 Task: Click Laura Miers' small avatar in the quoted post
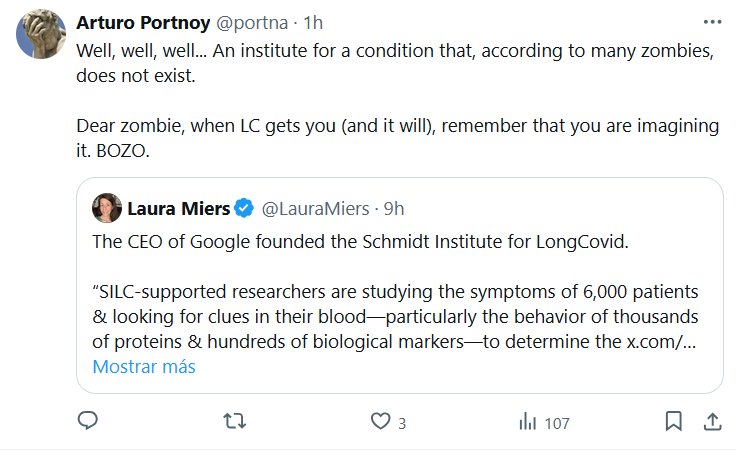106,209
